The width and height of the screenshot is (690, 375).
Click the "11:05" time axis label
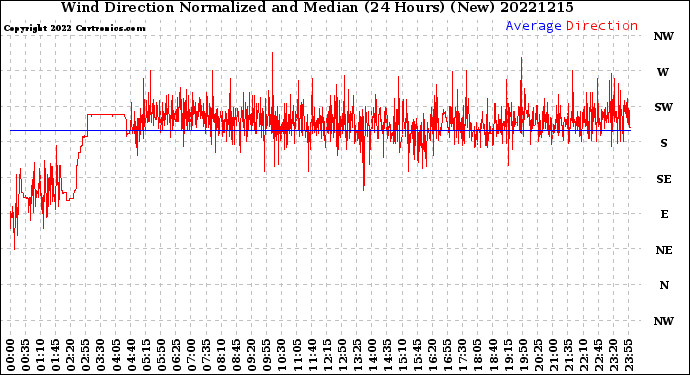[297, 355]
